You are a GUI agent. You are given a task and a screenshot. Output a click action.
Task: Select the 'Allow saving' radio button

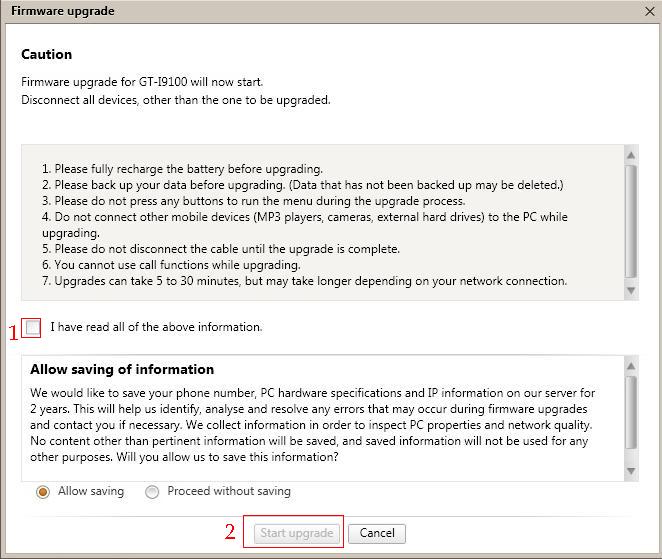tap(43, 492)
